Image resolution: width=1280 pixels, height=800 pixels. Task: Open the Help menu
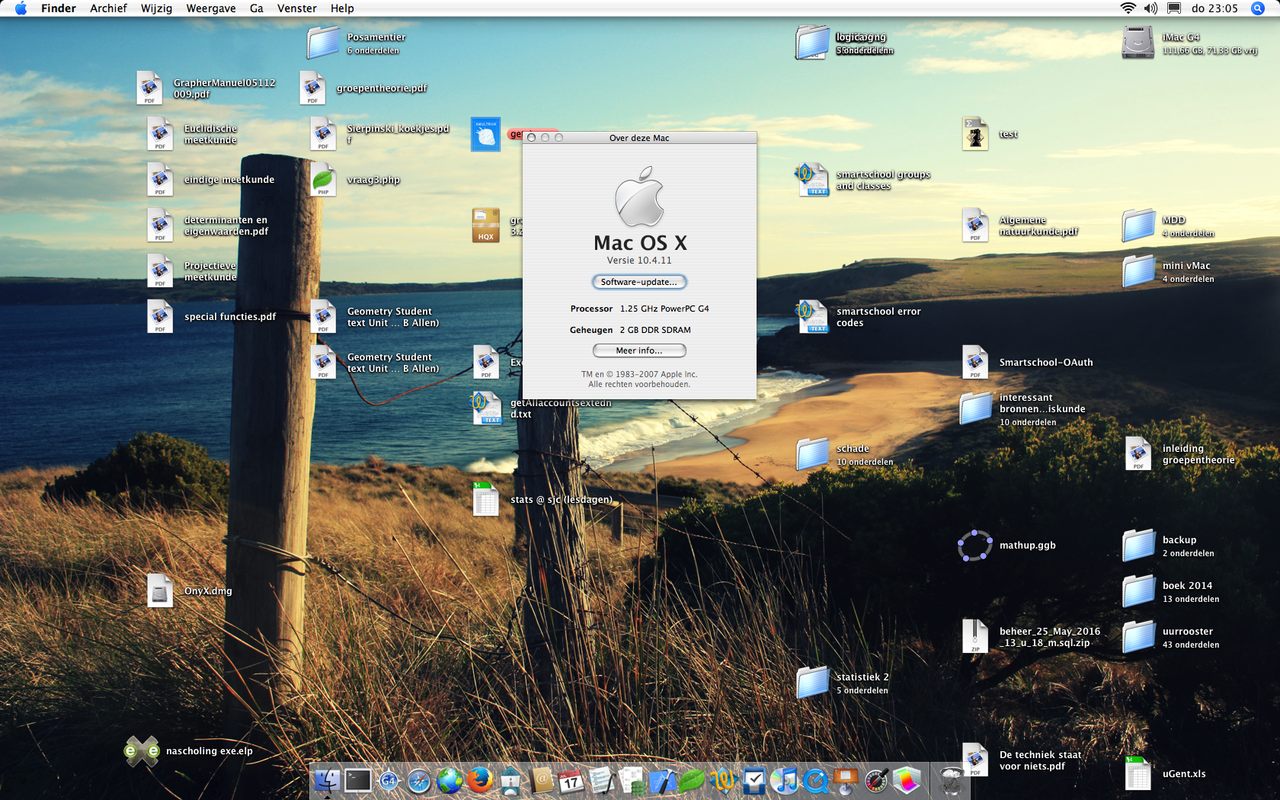pos(342,8)
